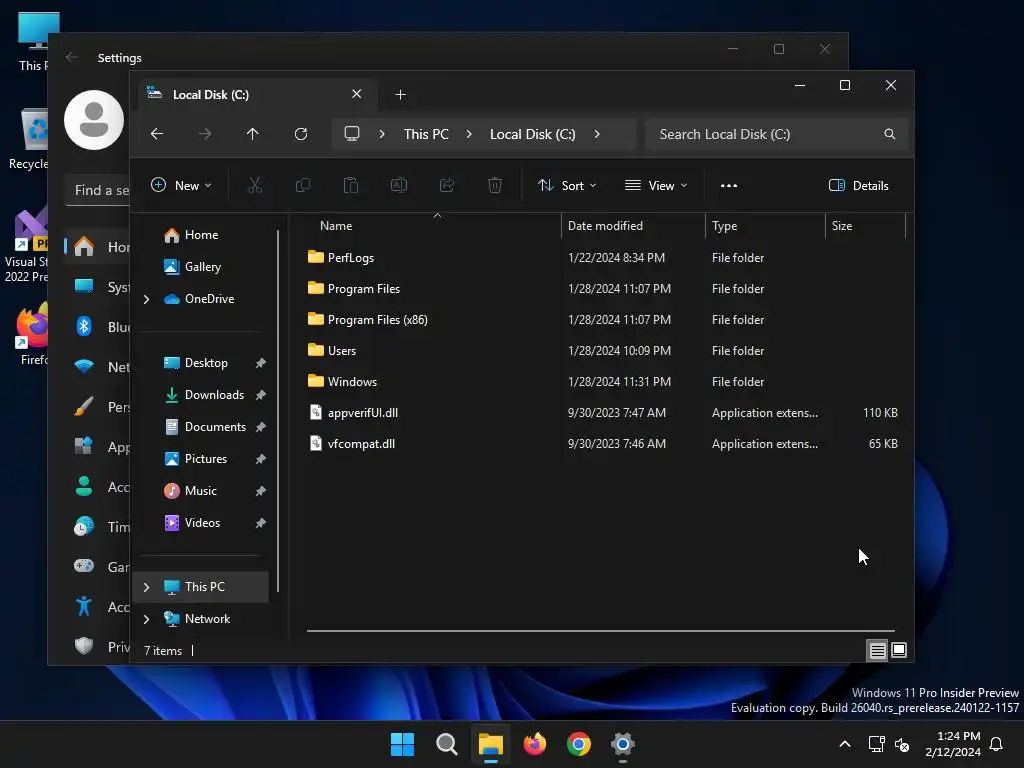Click navigation pane scrollbar

click(278, 411)
